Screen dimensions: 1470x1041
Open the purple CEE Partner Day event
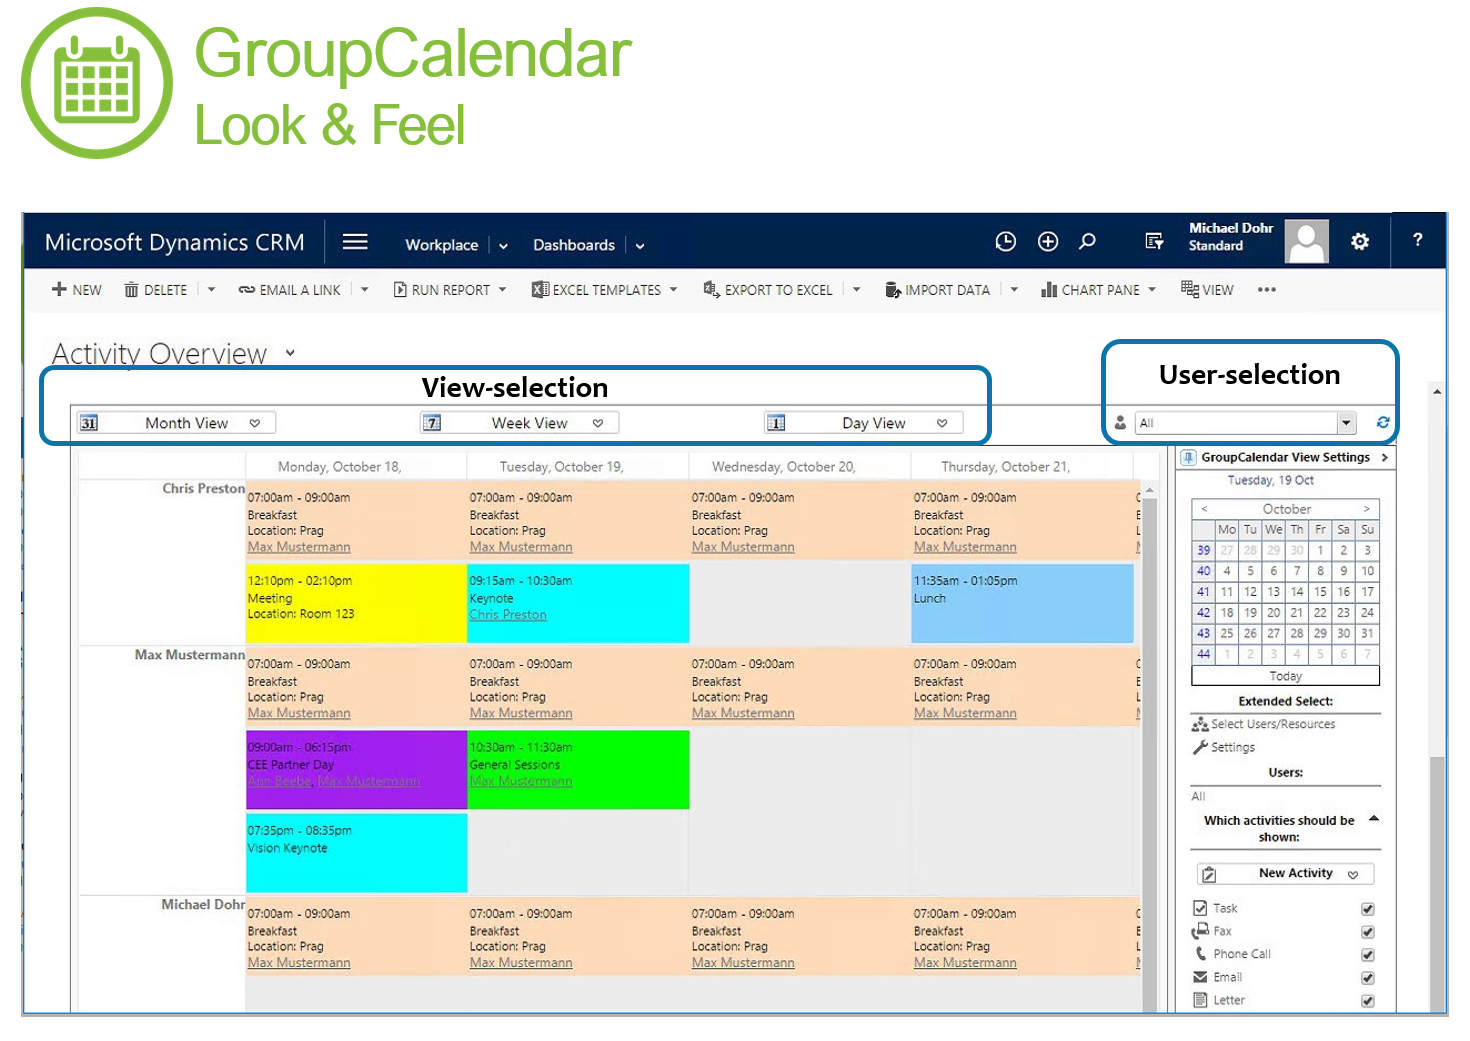tap(356, 770)
